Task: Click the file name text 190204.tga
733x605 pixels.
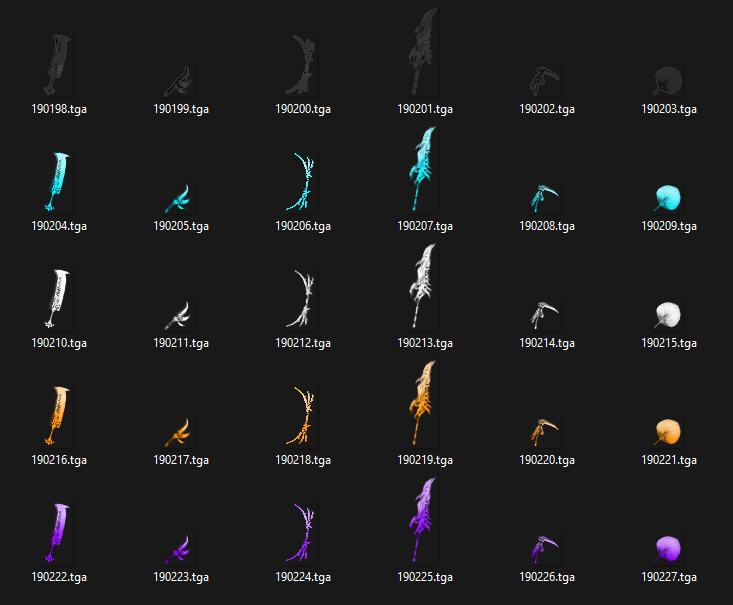Action: coord(59,226)
